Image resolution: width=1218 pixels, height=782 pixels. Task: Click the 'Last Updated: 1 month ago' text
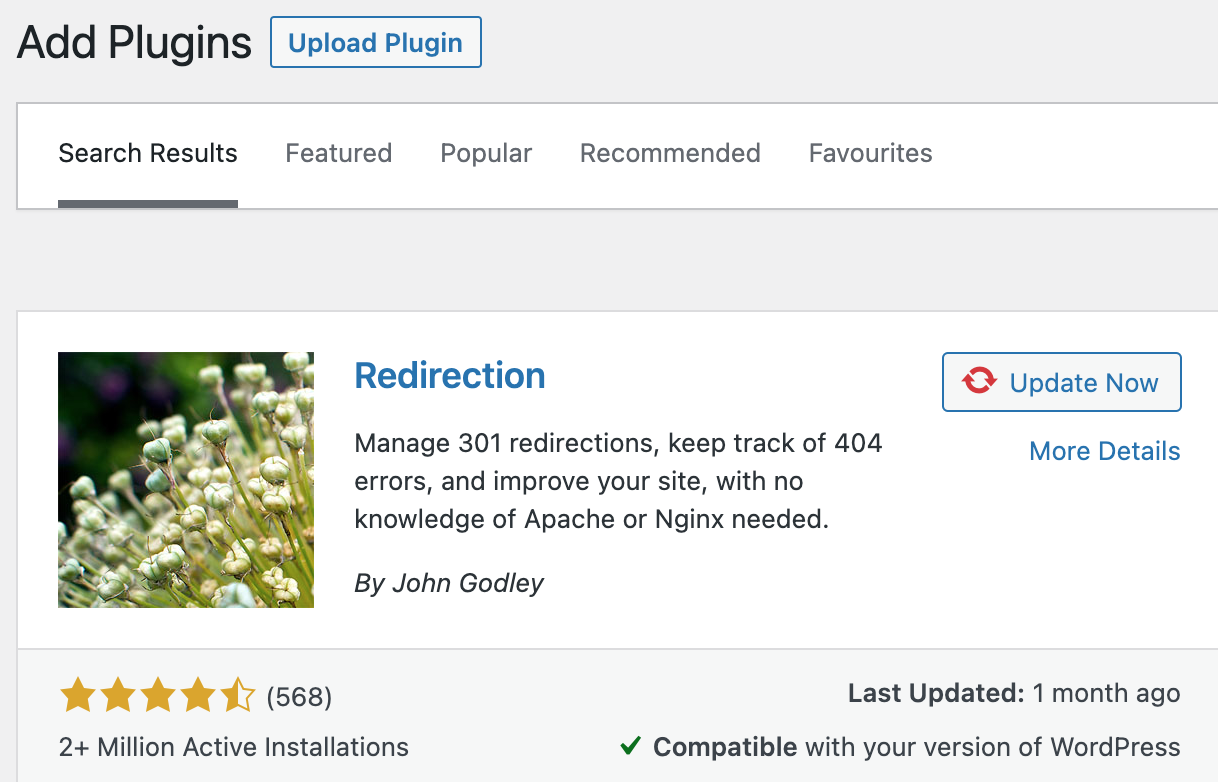click(x=1014, y=693)
